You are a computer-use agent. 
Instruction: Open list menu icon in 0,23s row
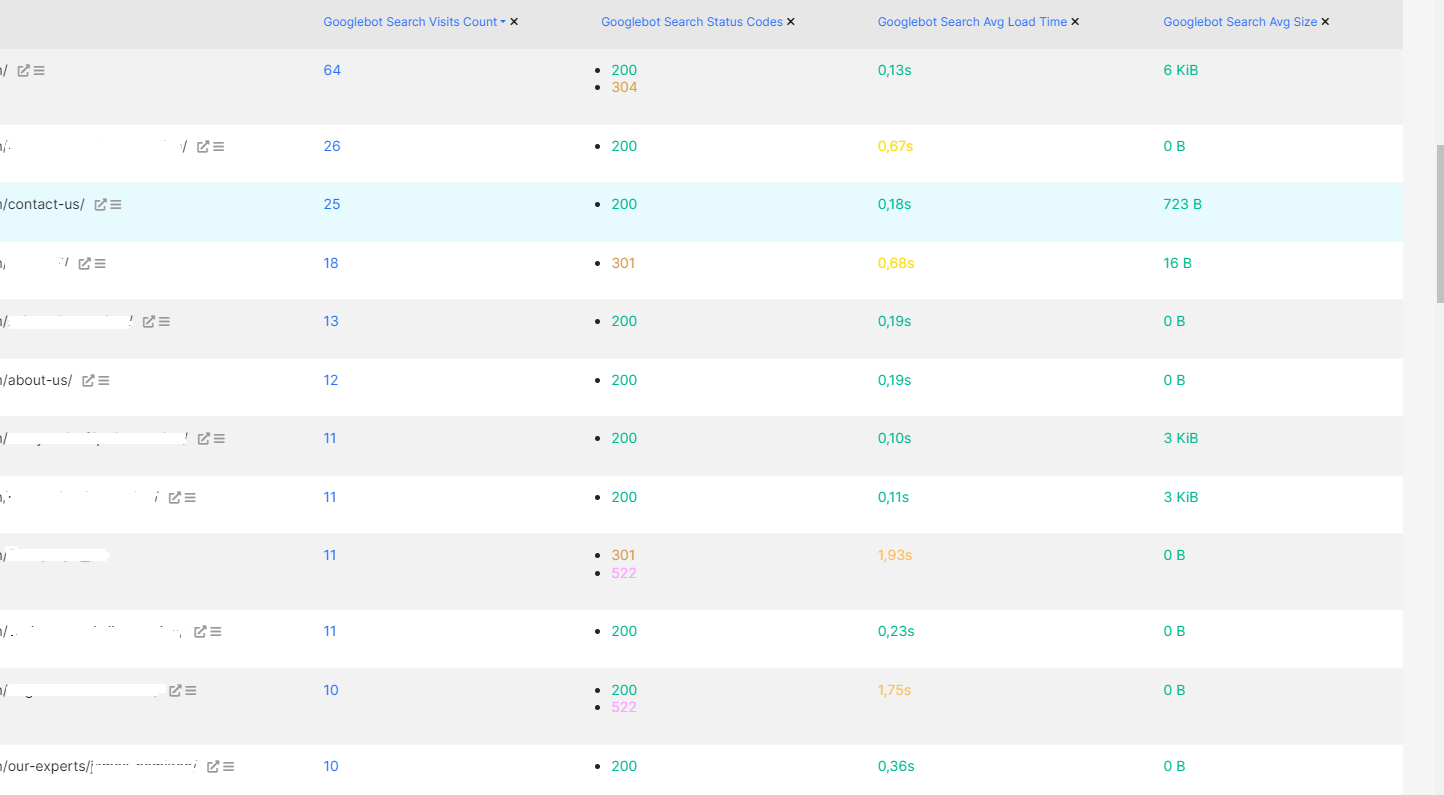click(x=215, y=632)
